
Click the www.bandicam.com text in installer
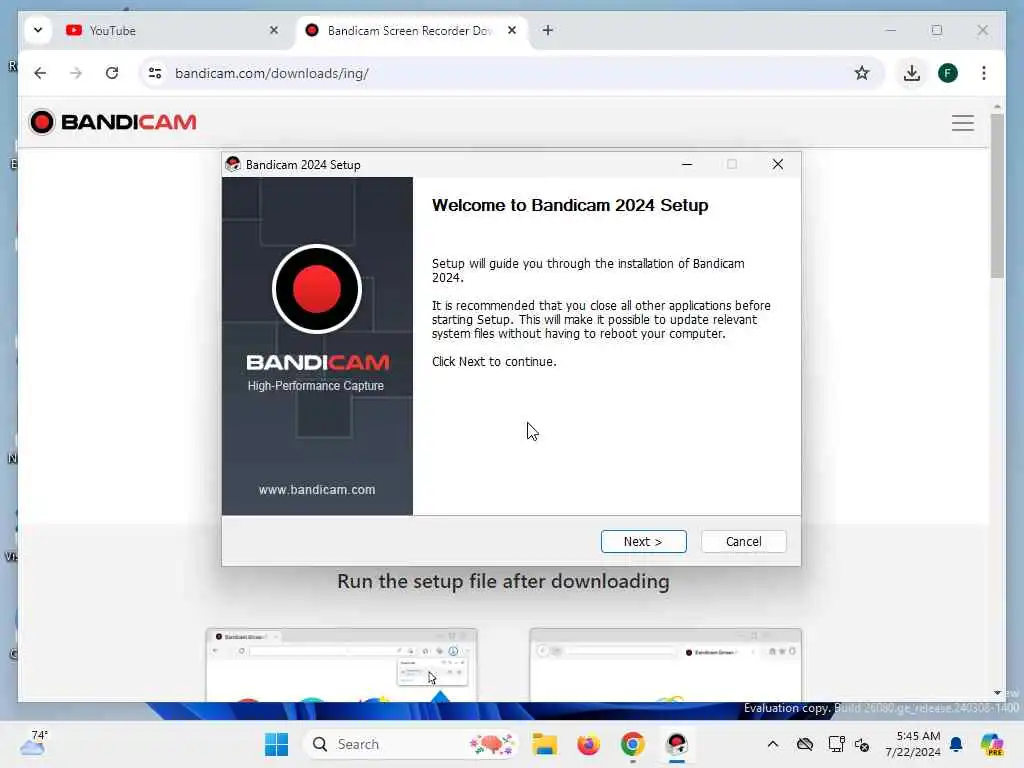317,490
